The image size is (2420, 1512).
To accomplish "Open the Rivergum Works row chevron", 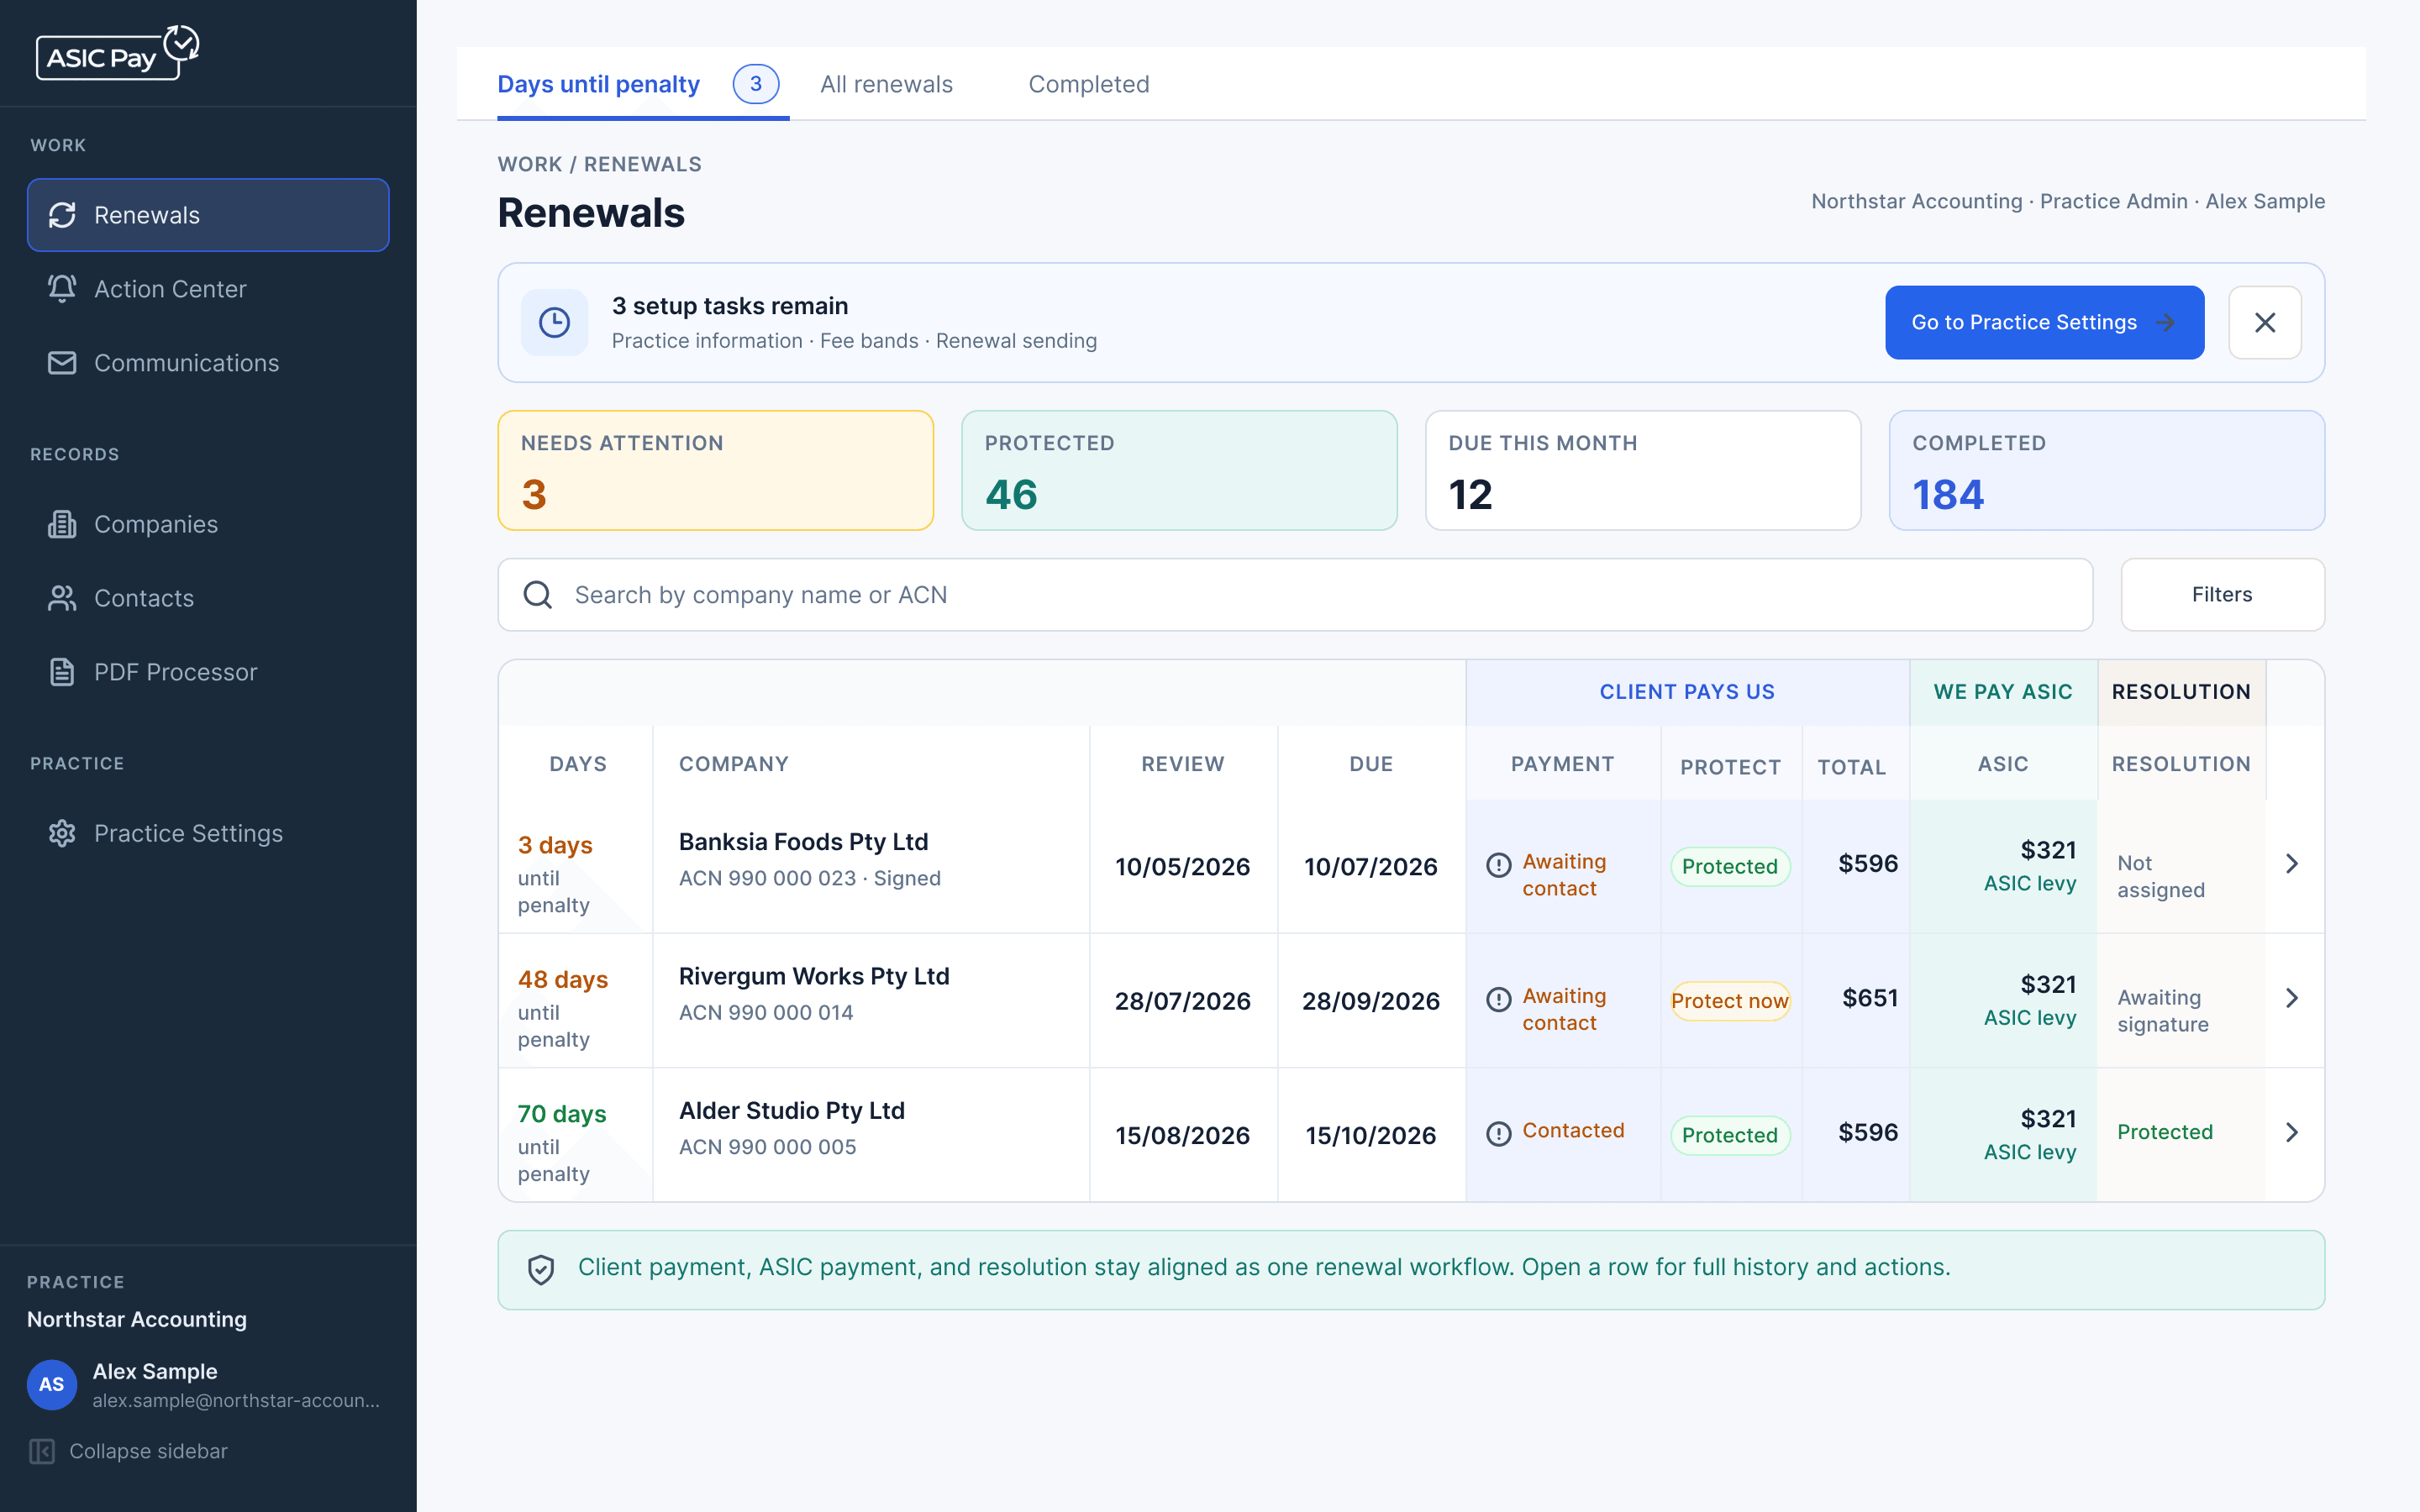I will [2292, 998].
